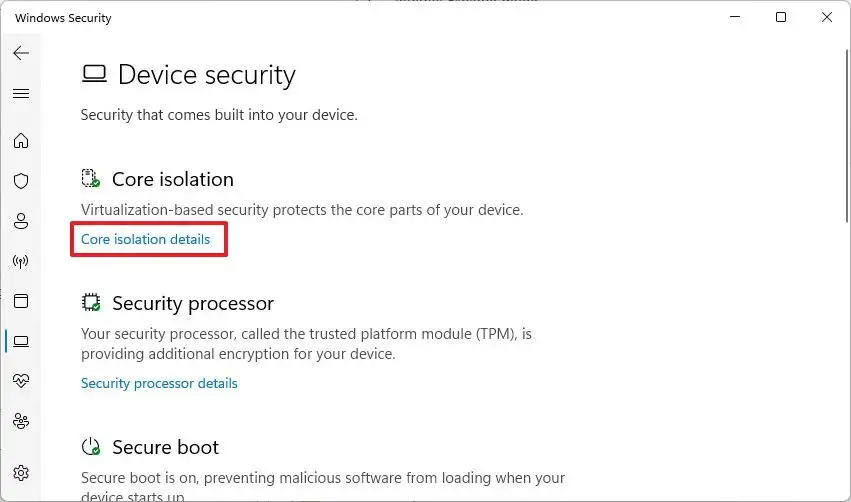Screen dimensions: 851x502
Task: Select the Device security sidebar icon
Action: [21, 341]
